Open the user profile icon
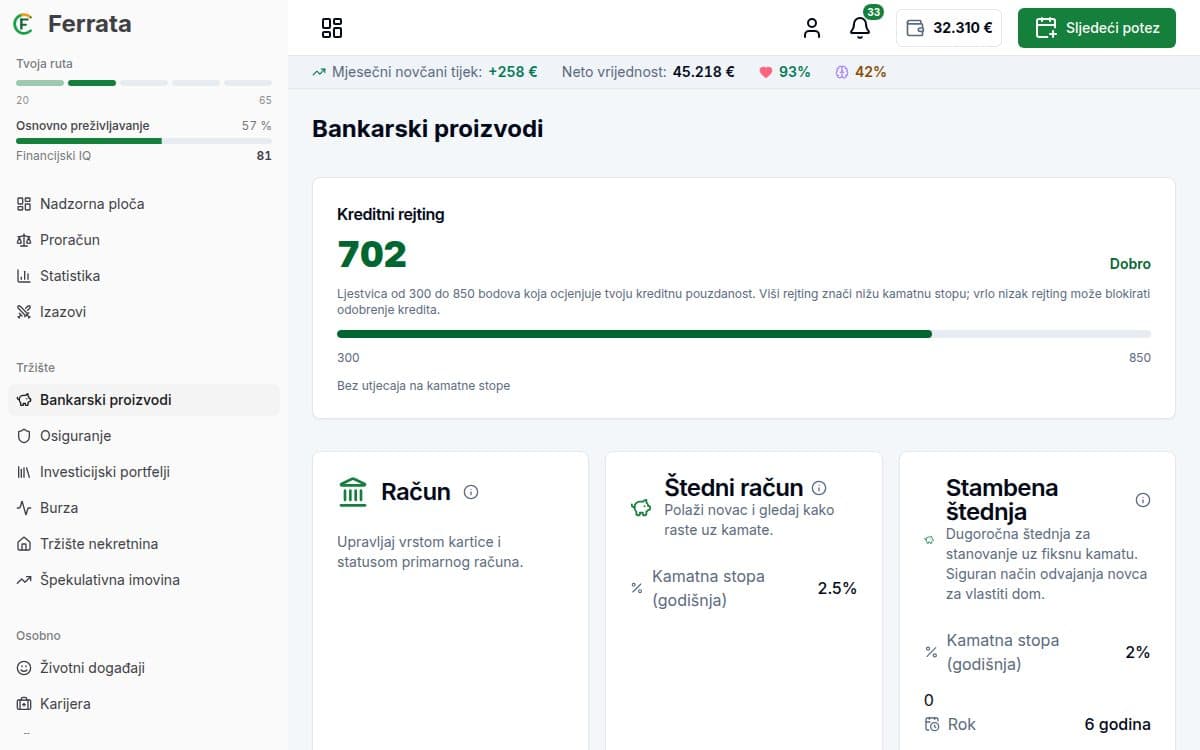1200x750 pixels. (x=812, y=28)
